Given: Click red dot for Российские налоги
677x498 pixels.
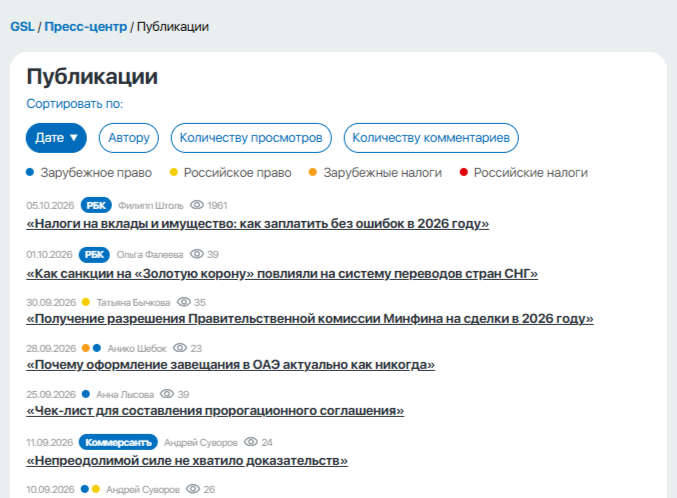Looking at the screenshot, I should tap(464, 172).
